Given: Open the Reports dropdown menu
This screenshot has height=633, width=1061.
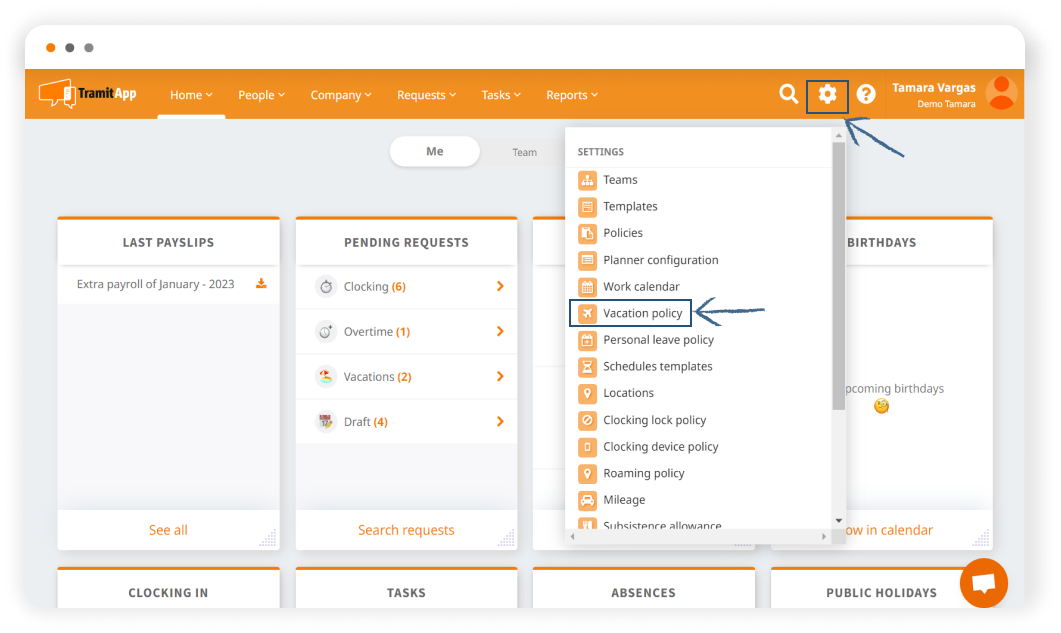Looking at the screenshot, I should coord(572,95).
